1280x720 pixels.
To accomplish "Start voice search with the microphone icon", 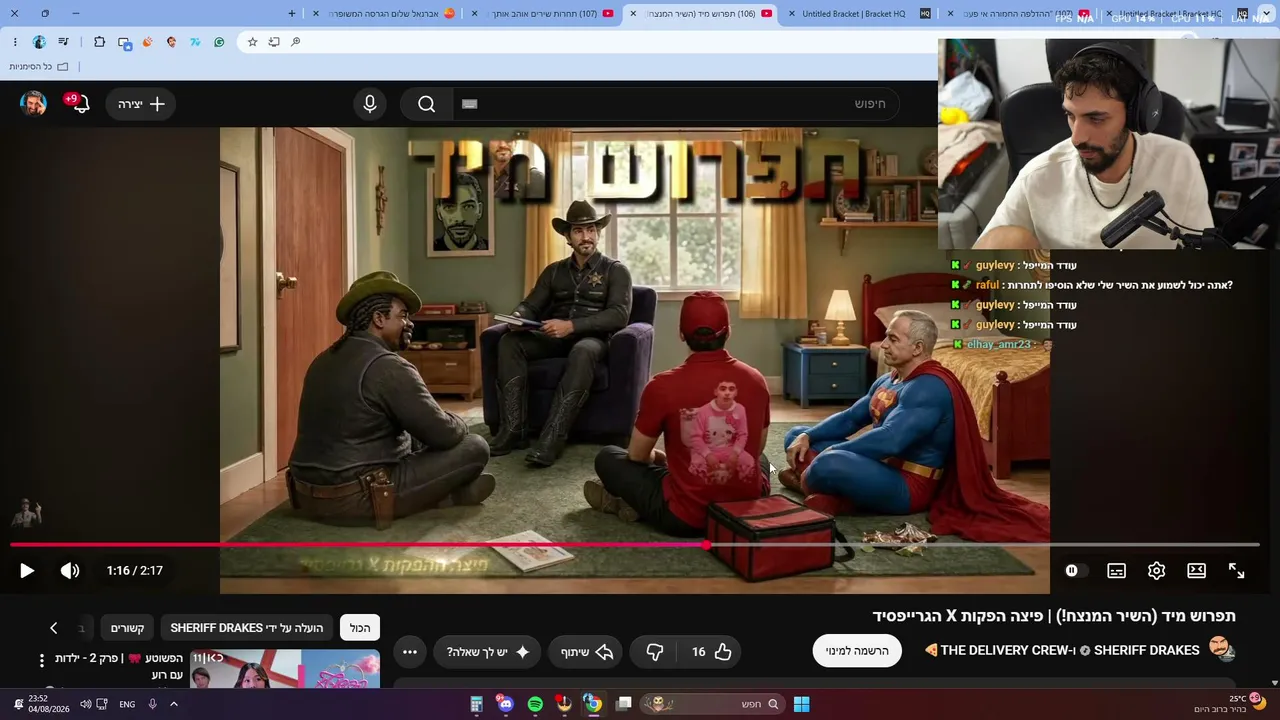I will point(370,104).
